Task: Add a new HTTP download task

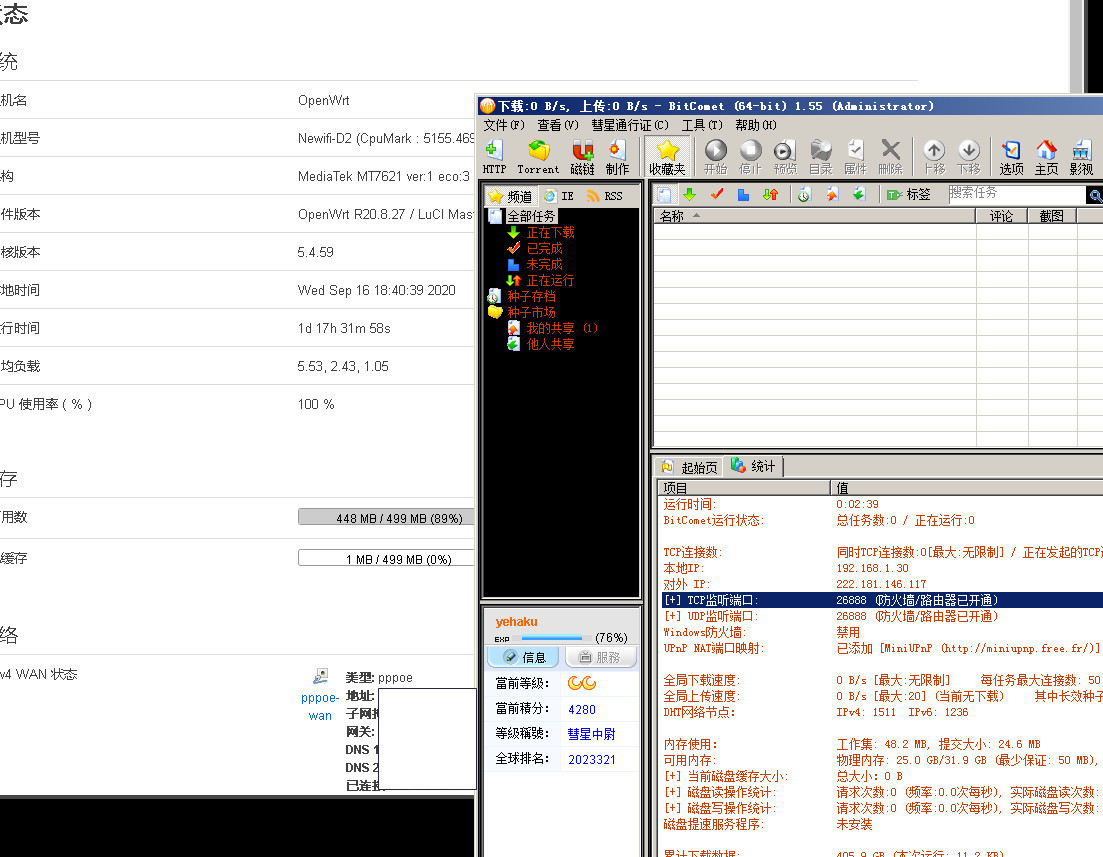Action: [x=494, y=156]
